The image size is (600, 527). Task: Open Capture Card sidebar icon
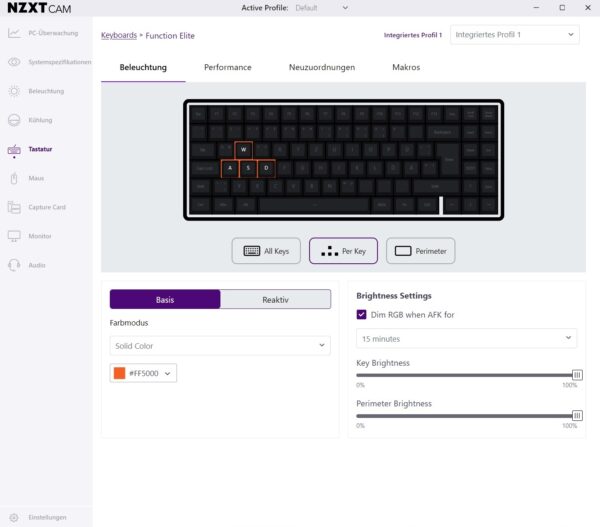click(x=14, y=207)
